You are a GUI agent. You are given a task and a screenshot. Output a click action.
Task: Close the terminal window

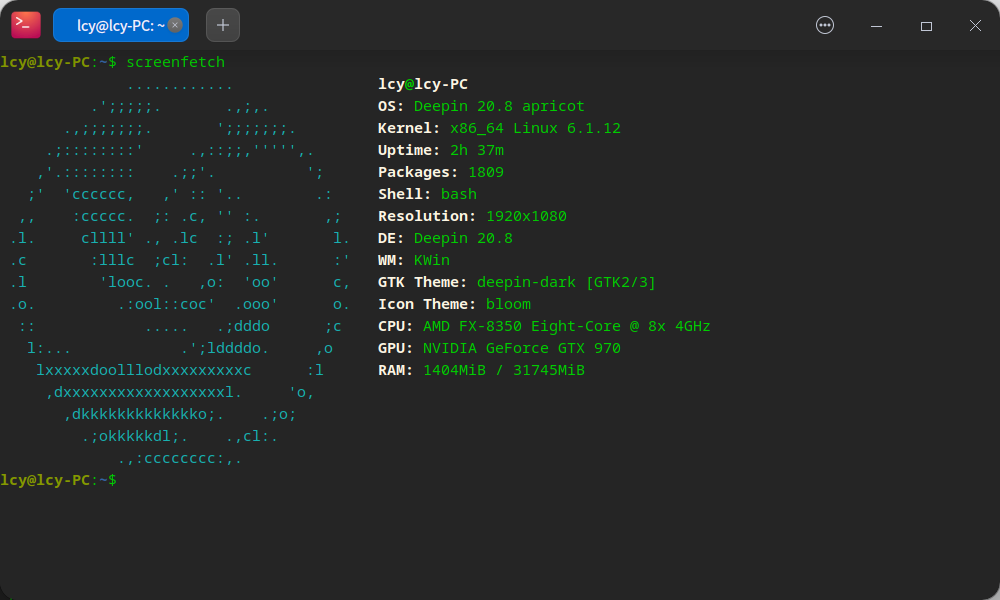975,26
